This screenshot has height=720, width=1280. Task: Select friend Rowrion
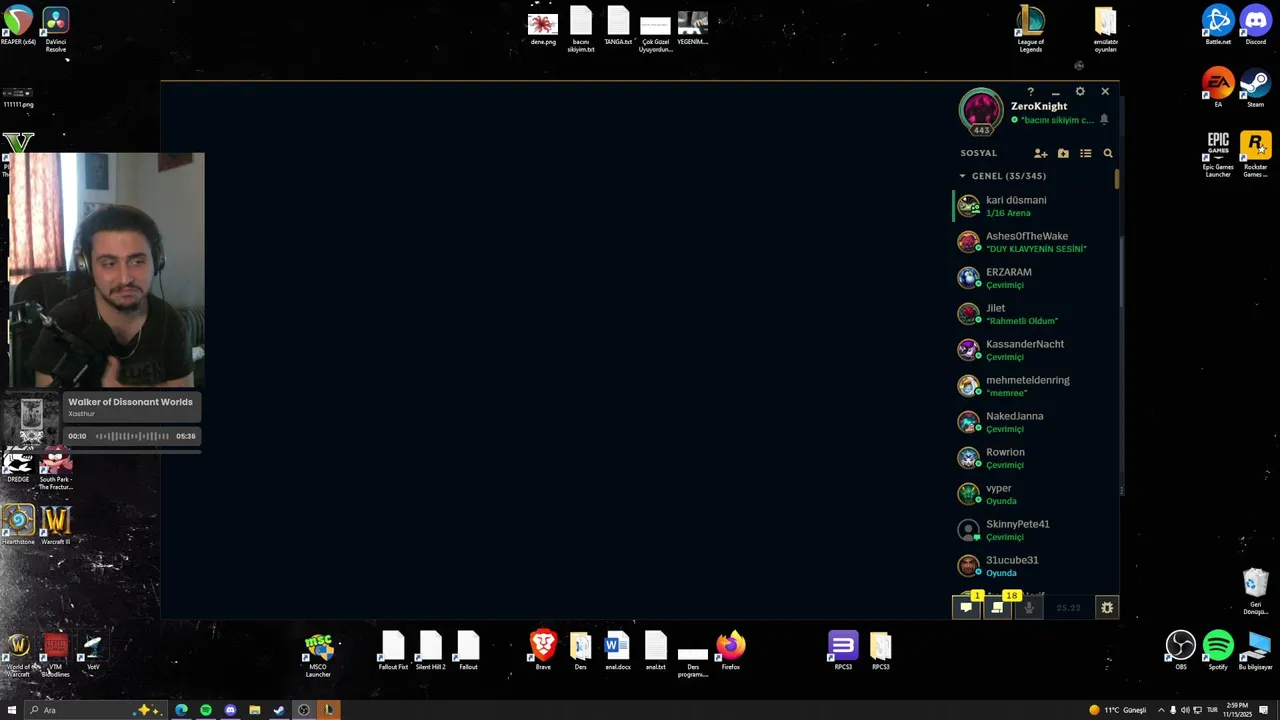[x=1033, y=458]
